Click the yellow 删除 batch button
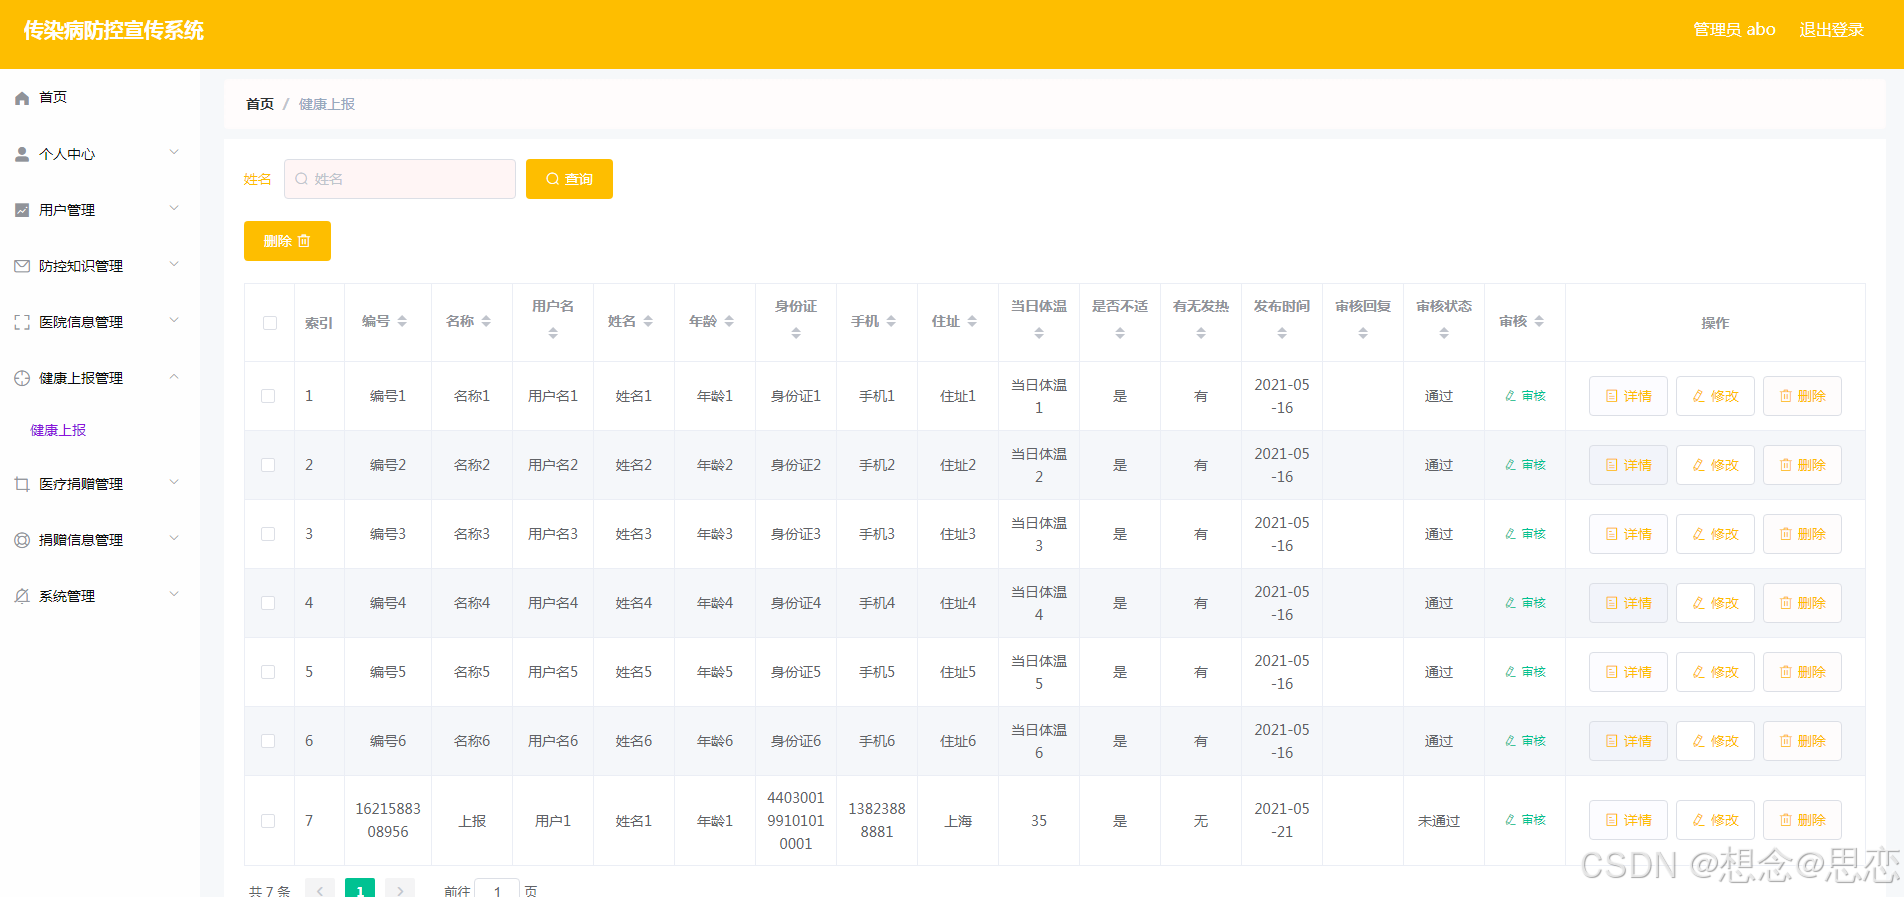 click(287, 241)
